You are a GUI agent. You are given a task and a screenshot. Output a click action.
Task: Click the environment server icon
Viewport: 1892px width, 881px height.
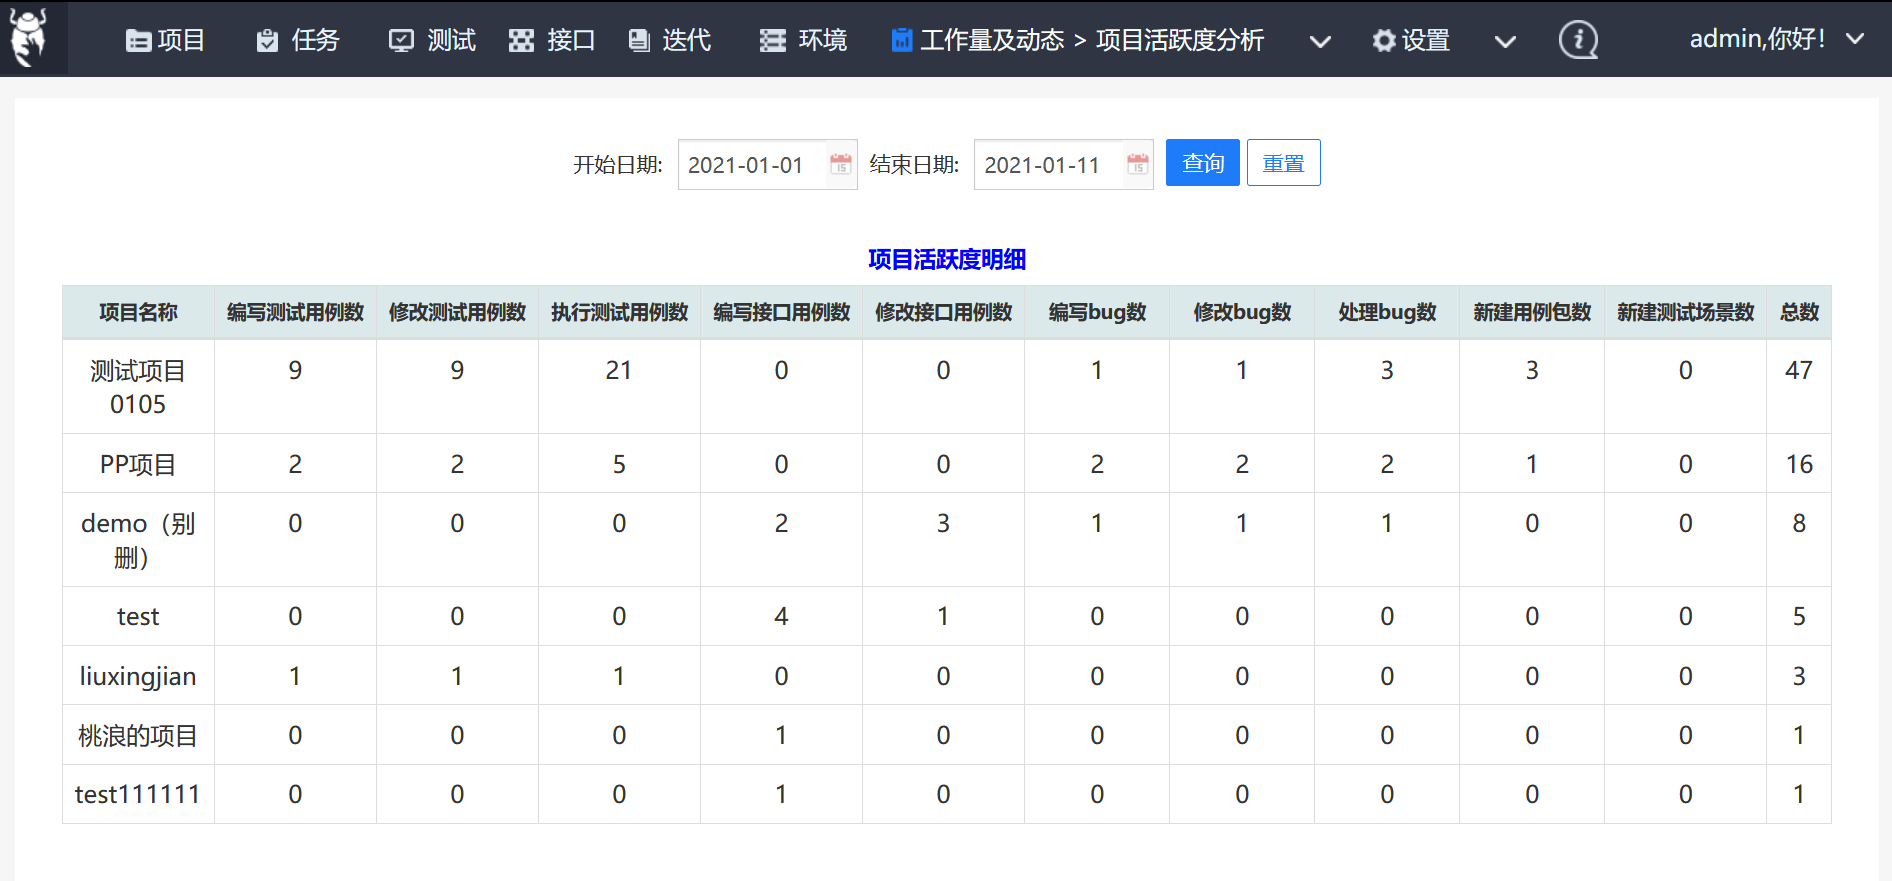point(772,40)
